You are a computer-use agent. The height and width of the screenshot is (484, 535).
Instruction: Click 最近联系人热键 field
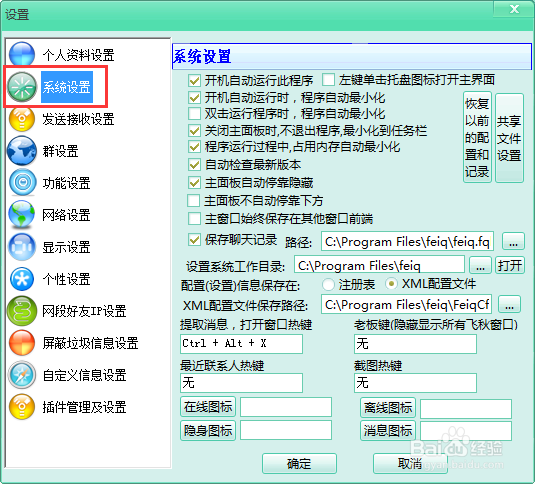pyautogui.click(x=242, y=383)
